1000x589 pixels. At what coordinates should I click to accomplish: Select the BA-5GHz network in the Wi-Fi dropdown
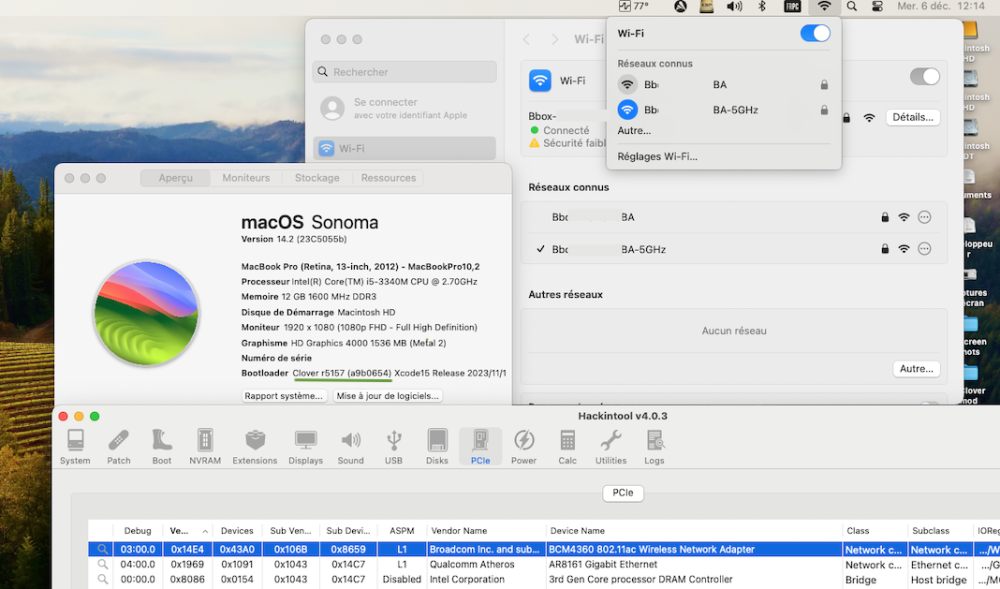click(723, 110)
